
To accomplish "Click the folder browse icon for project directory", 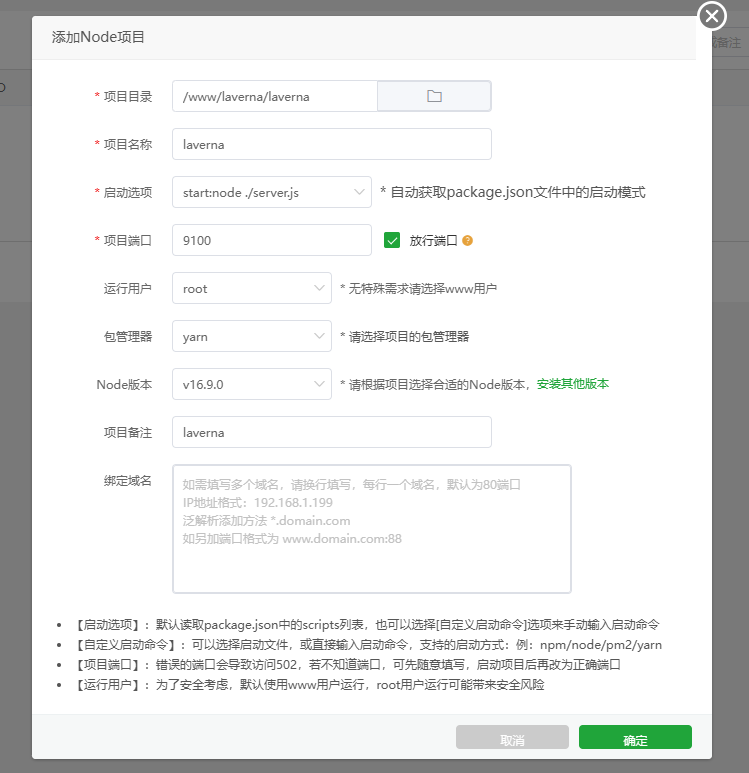I will [x=434, y=96].
